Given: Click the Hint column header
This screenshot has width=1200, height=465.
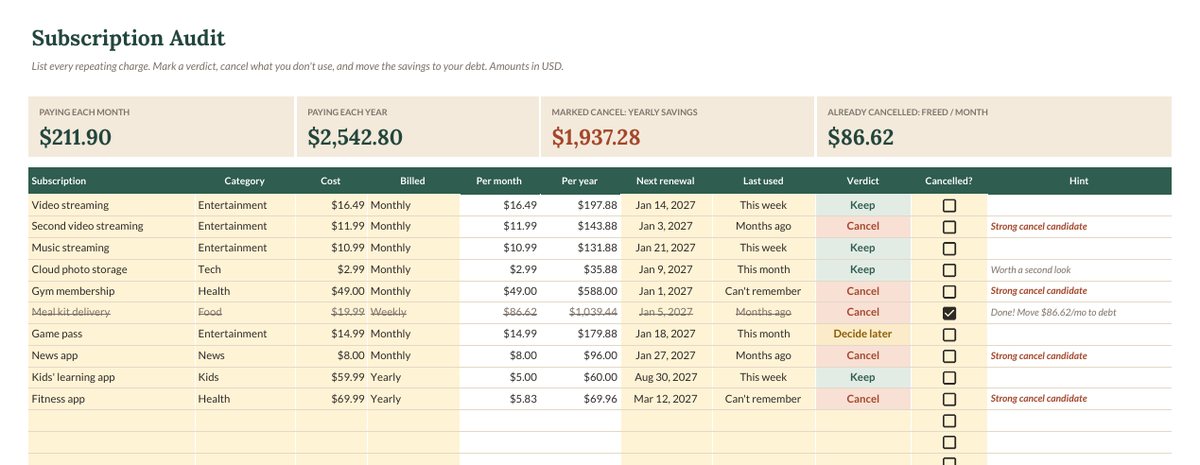Looking at the screenshot, I should [1078, 181].
